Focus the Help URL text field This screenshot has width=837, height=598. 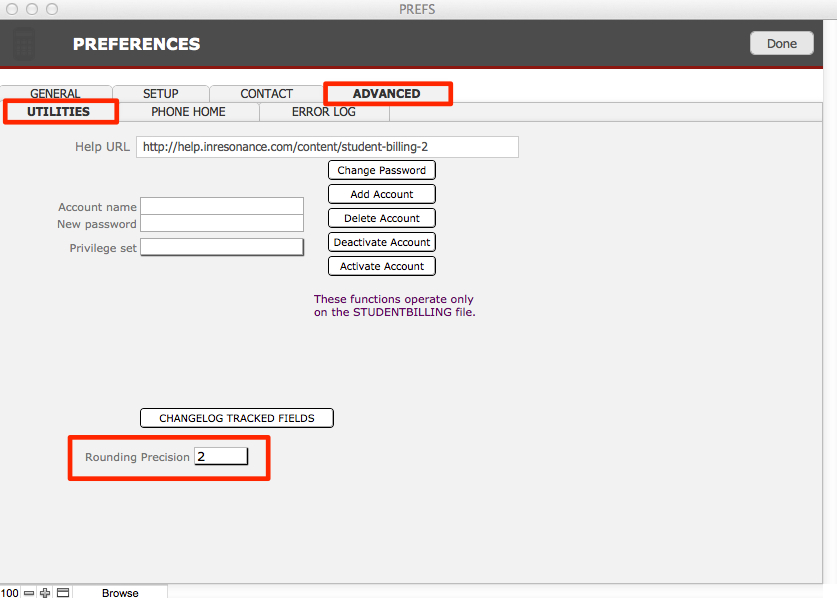(x=327, y=147)
